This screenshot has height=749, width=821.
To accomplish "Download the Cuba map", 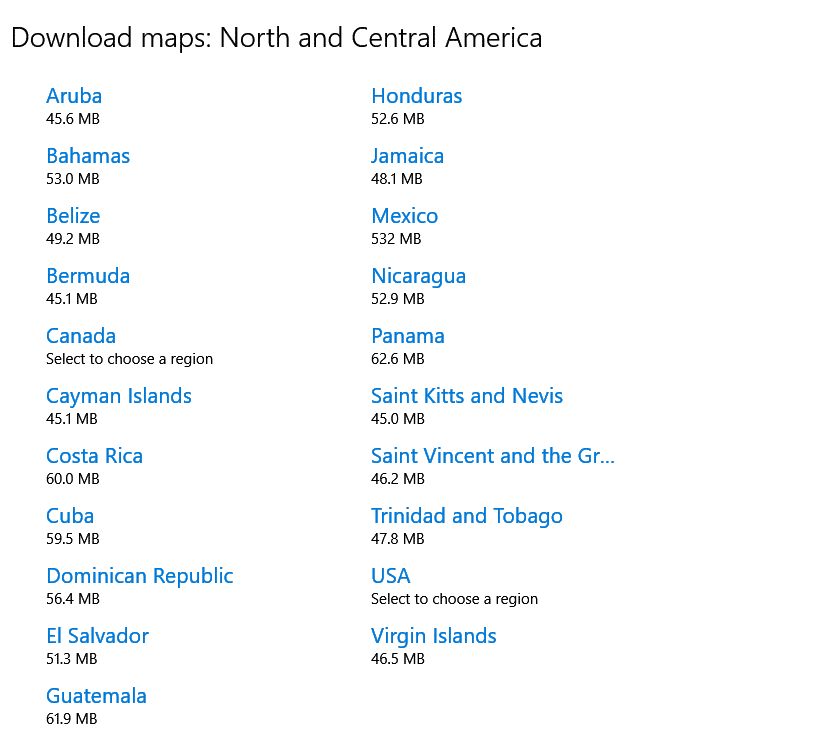I will pos(70,516).
